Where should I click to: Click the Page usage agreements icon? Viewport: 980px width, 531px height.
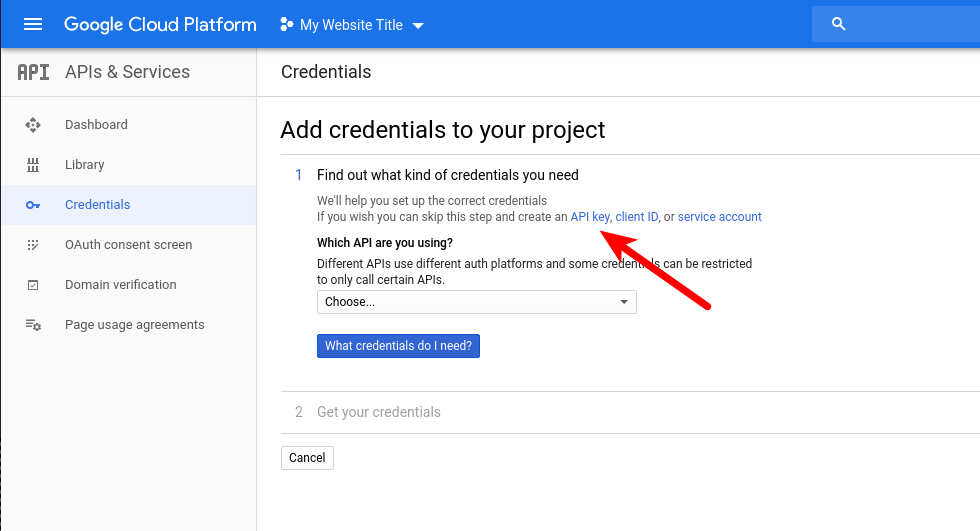click(x=33, y=325)
